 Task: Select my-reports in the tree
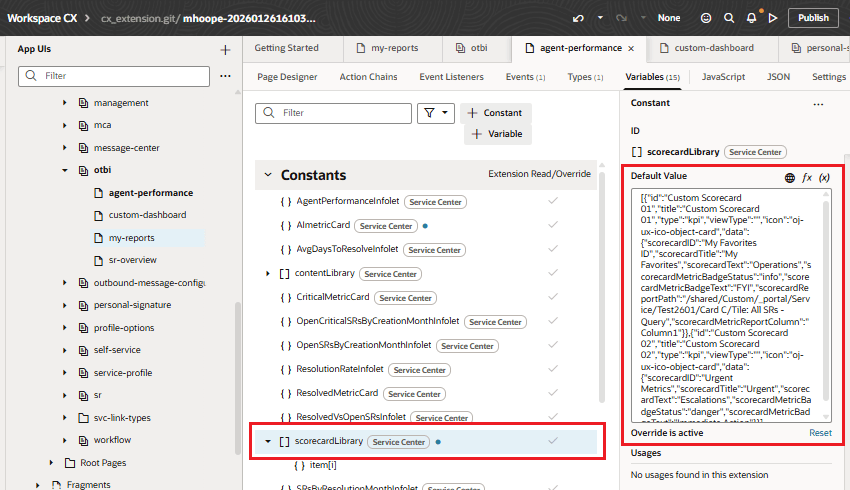point(132,237)
